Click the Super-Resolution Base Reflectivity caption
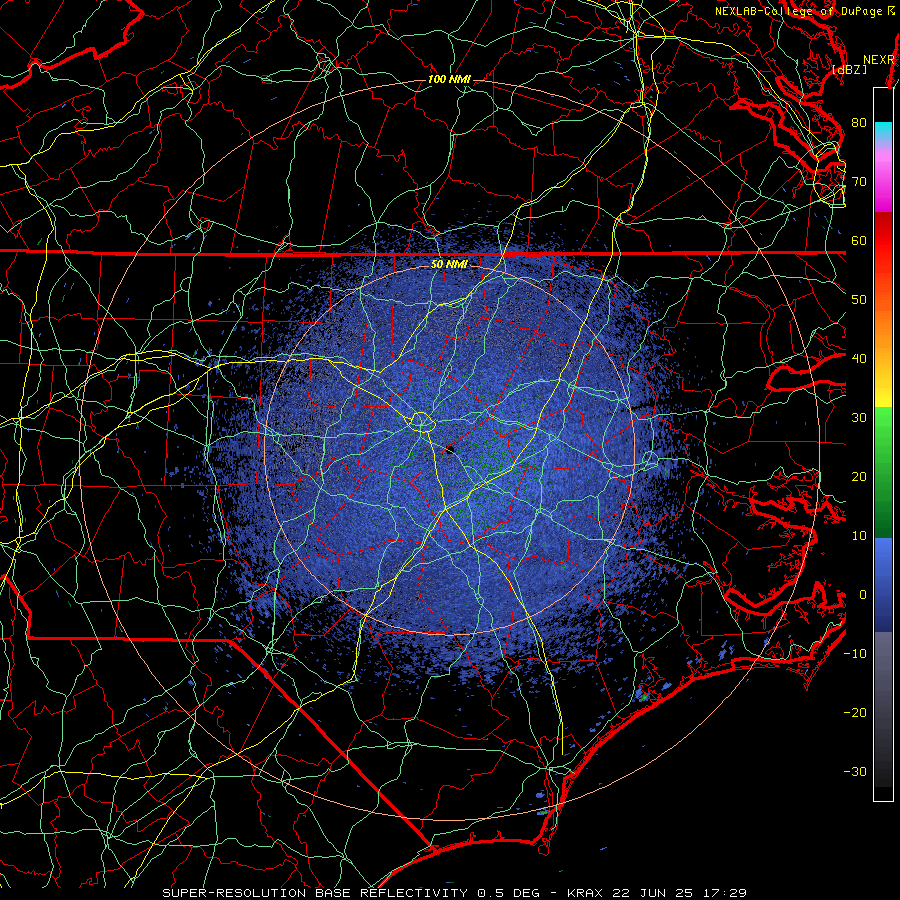This screenshot has height=900, width=900. click(x=315, y=893)
